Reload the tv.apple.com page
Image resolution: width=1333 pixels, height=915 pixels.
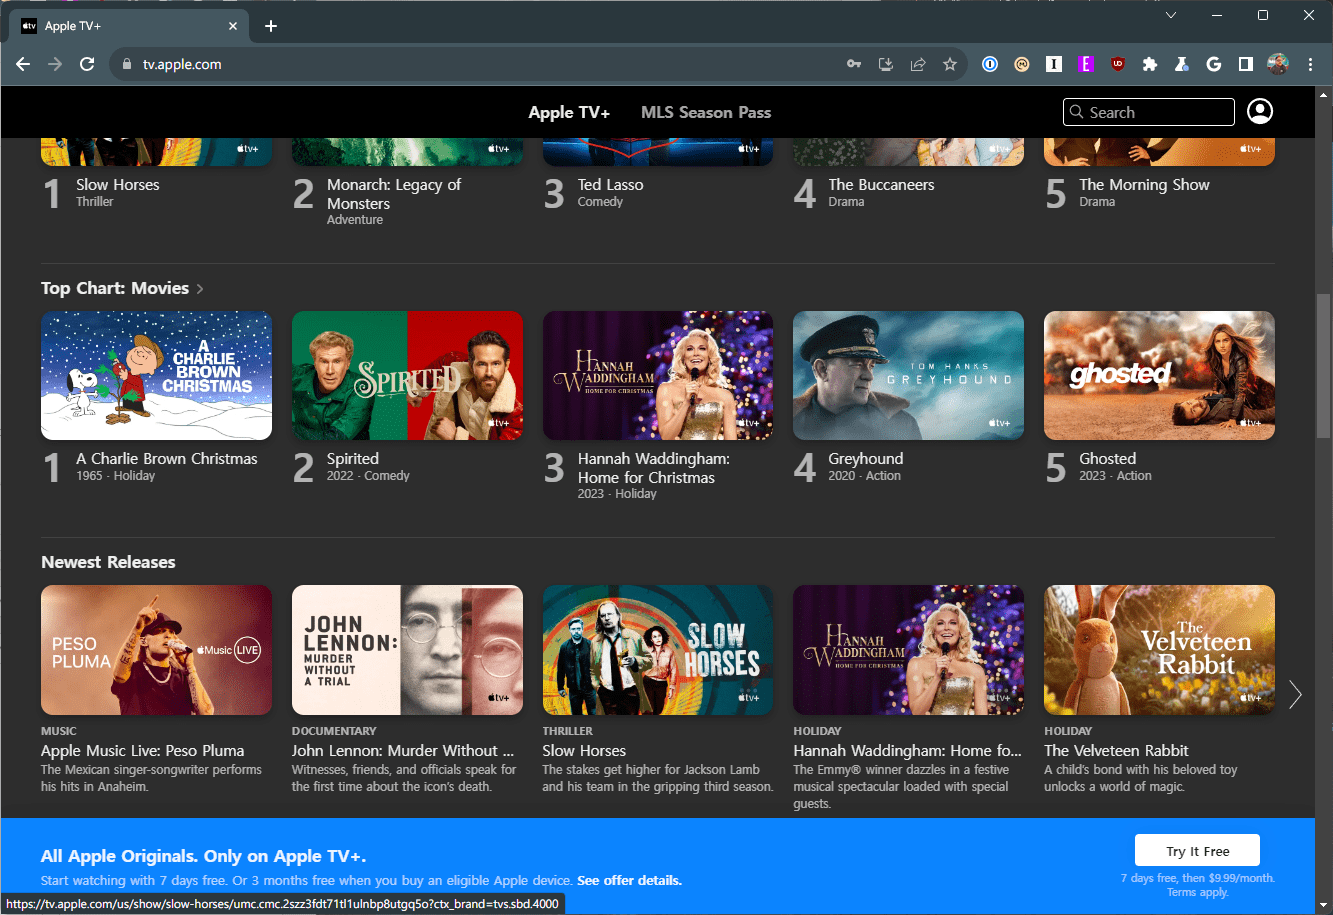(87, 64)
